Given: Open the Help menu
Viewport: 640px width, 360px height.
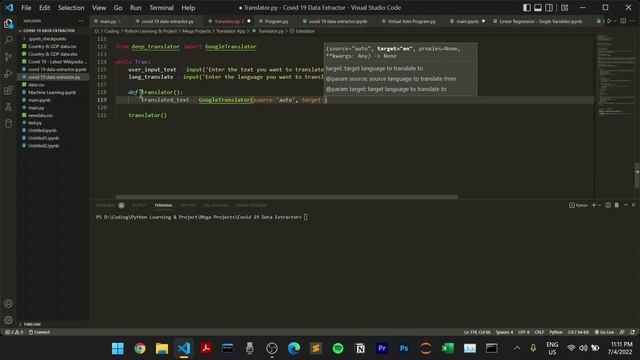Looking at the screenshot, I should (x=188, y=8).
